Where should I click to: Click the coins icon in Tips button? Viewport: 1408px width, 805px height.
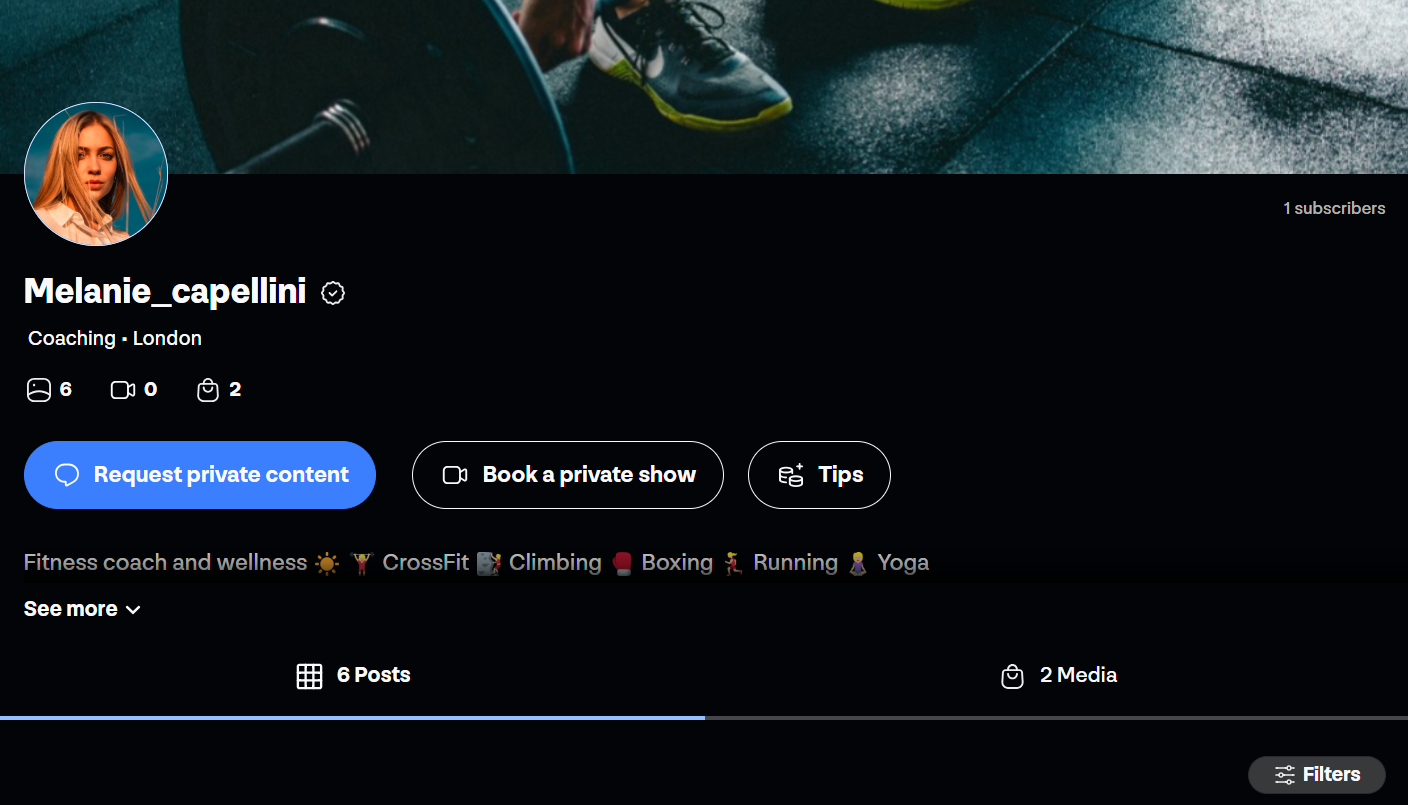tap(791, 475)
